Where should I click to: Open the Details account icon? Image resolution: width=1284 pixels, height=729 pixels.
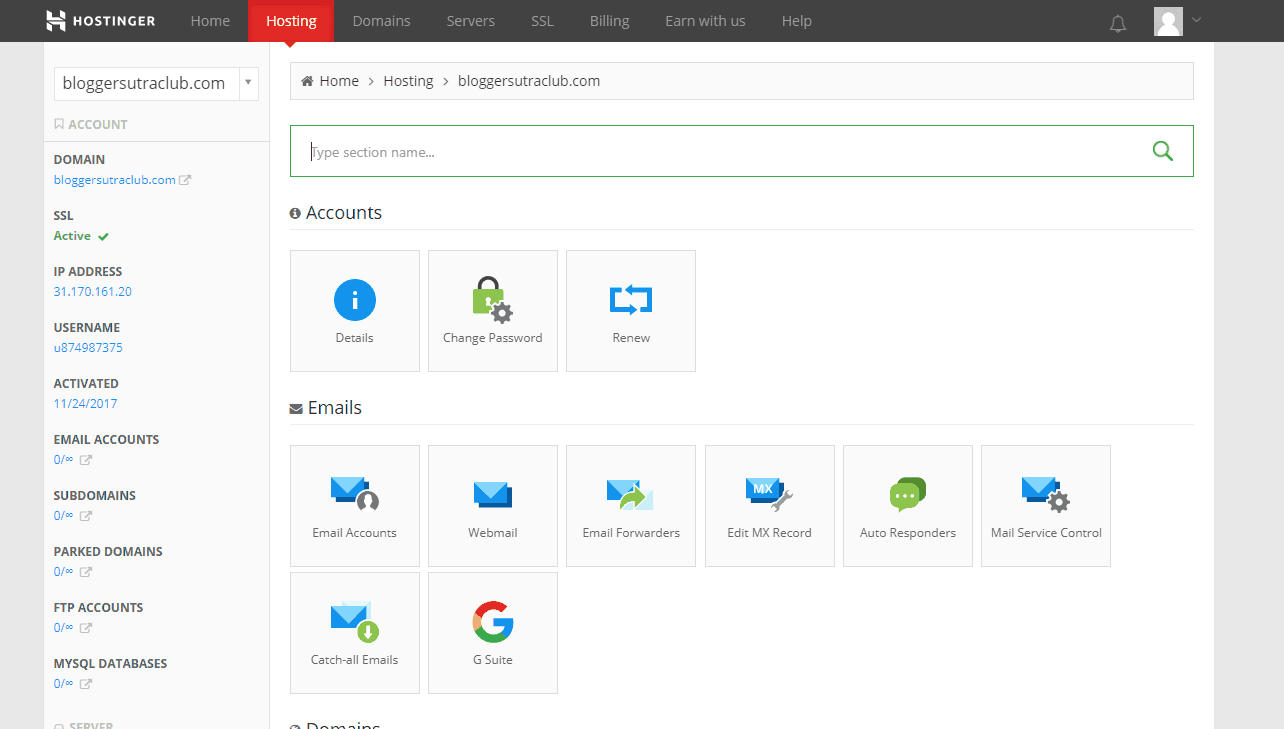click(355, 311)
